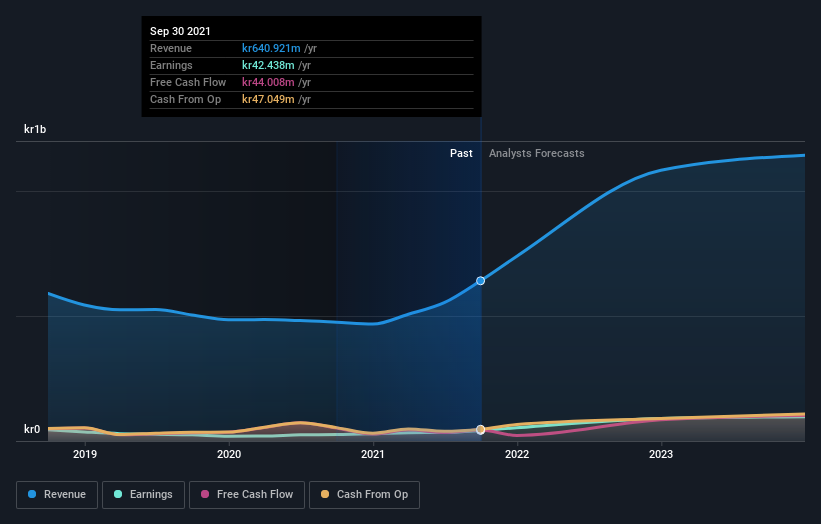Click the Analysts Forecasts label

537,153
